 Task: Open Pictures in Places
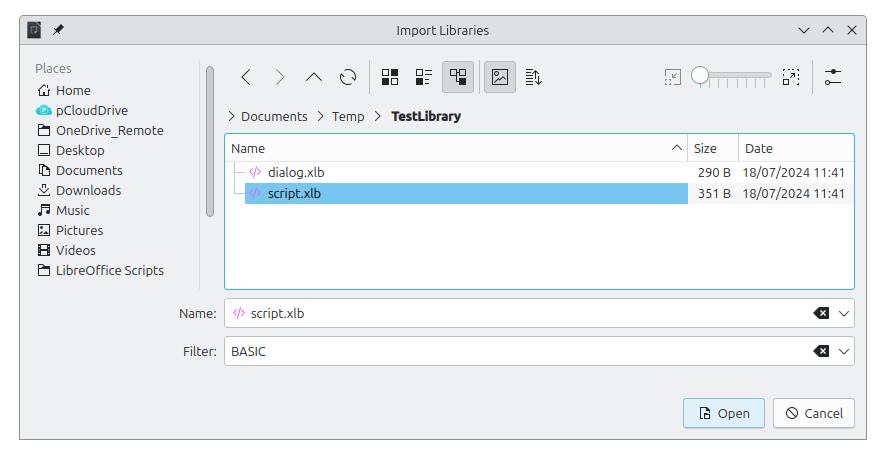tap(70, 230)
